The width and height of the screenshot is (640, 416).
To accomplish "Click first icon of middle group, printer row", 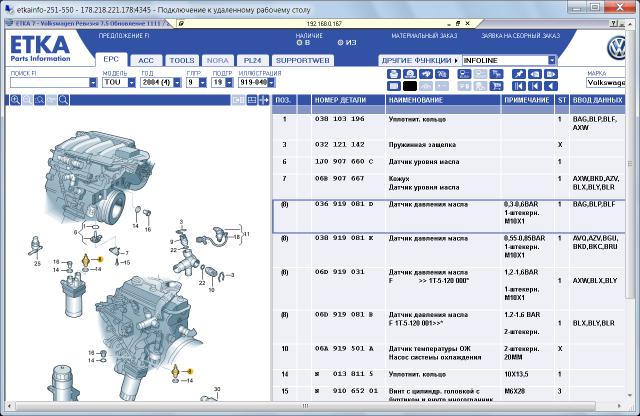I will 464,74.
